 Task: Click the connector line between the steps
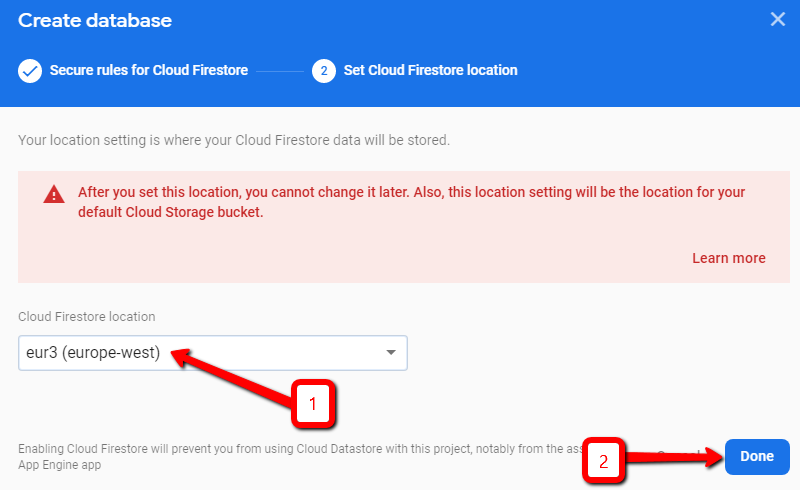(280, 71)
